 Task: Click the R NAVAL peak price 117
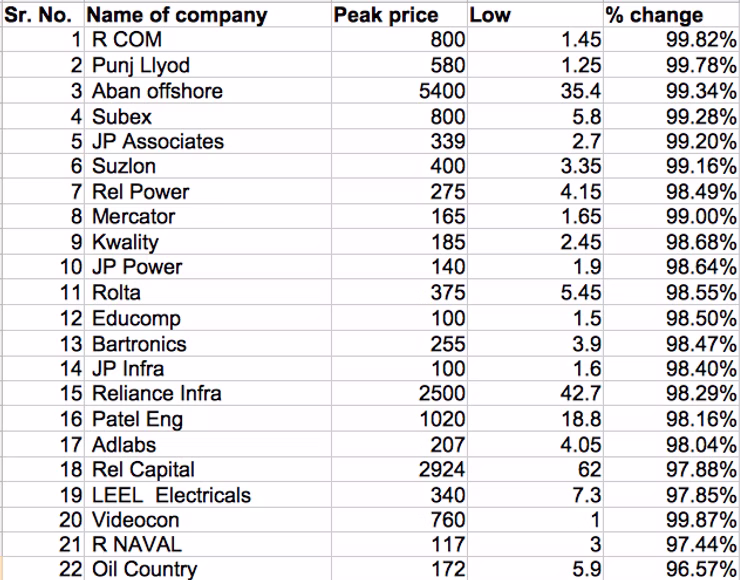399,545
